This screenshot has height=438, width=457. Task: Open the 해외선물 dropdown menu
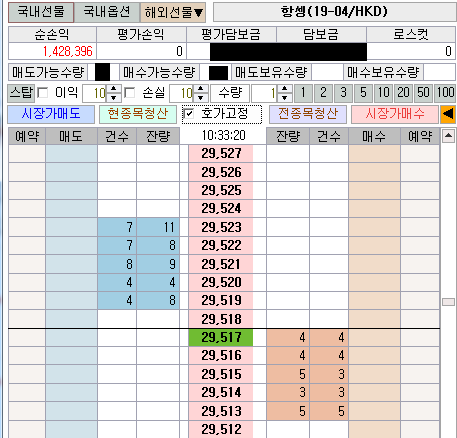[173, 12]
